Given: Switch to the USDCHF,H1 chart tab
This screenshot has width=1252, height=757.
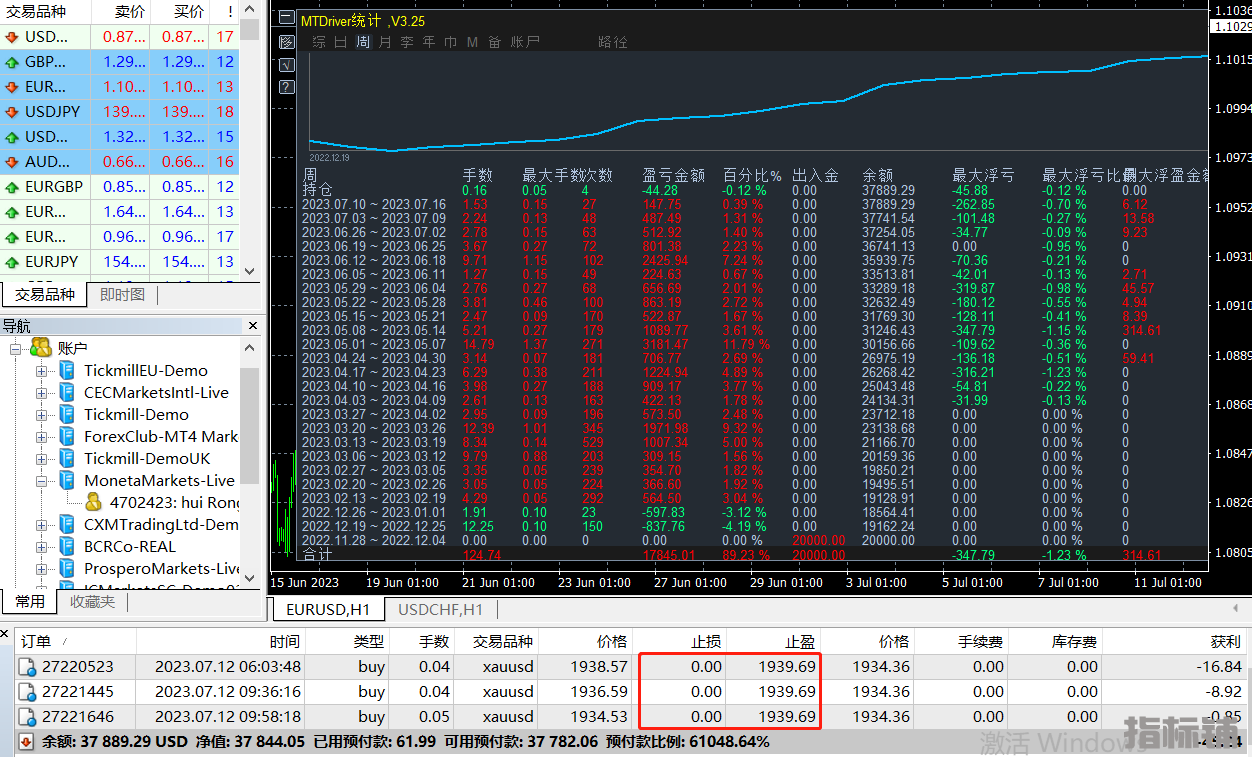Looking at the screenshot, I should pos(440,609).
